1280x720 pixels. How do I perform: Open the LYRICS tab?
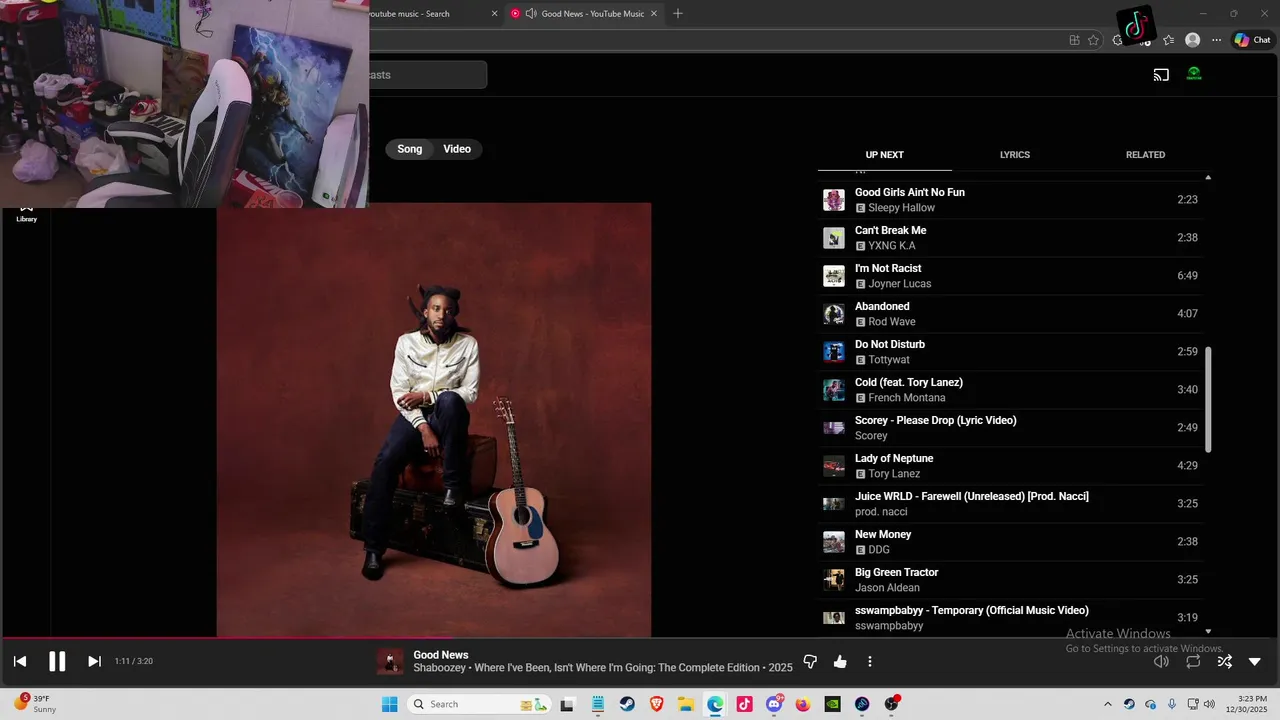coord(1015,155)
